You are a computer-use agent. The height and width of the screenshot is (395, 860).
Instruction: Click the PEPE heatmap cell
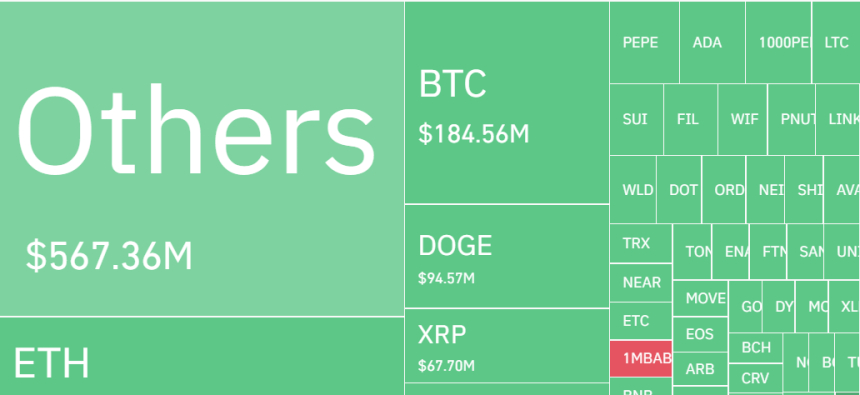click(x=644, y=42)
